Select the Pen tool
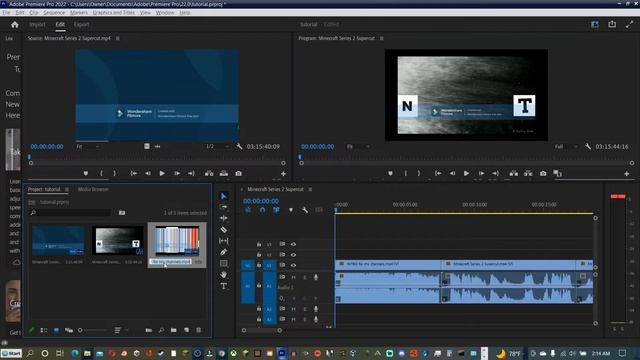The image size is (640, 360). pos(224,252)
